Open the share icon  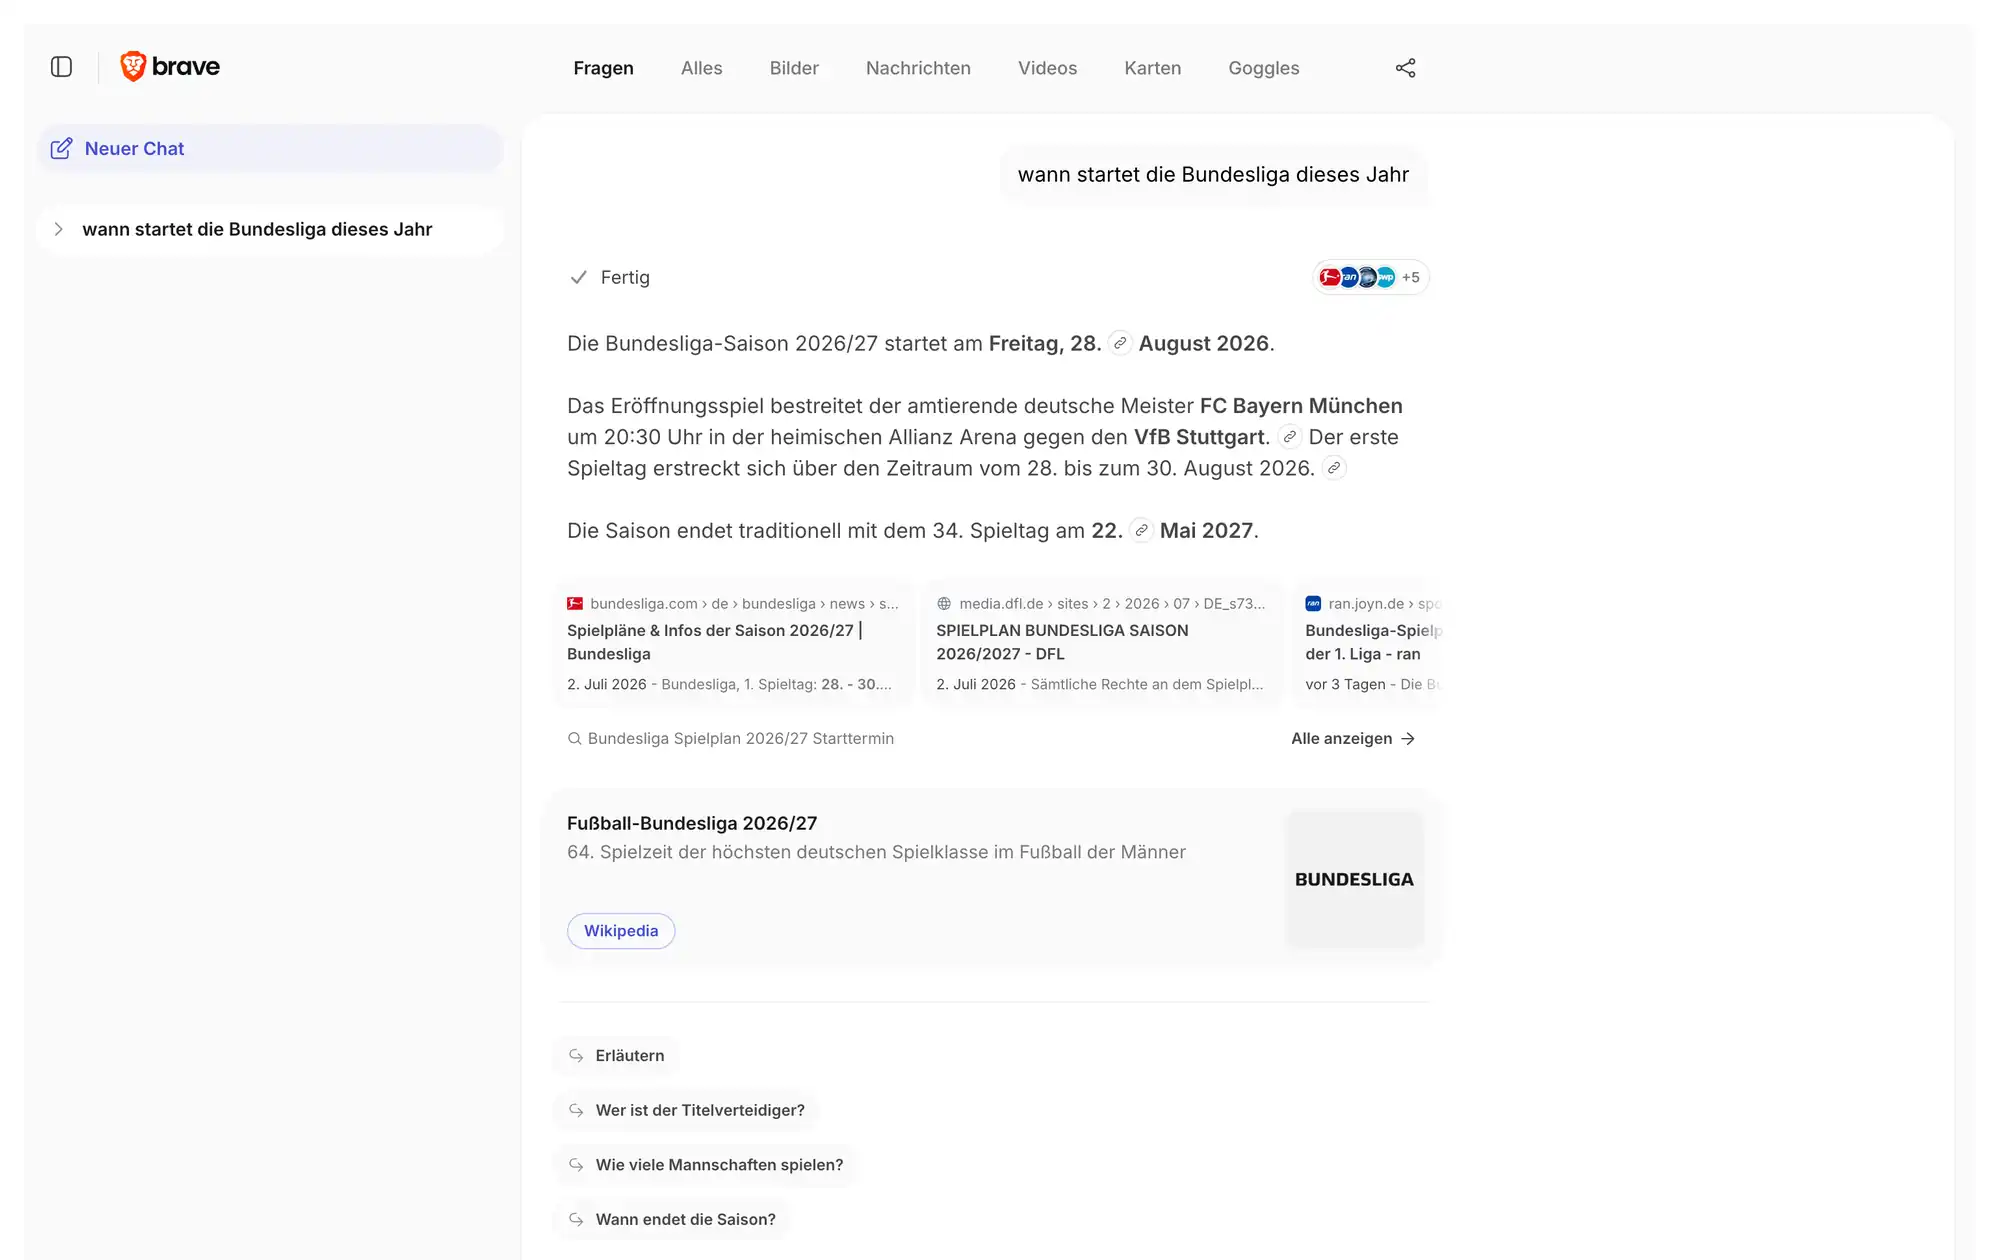pyautogui.click(x=1405, y=68)
